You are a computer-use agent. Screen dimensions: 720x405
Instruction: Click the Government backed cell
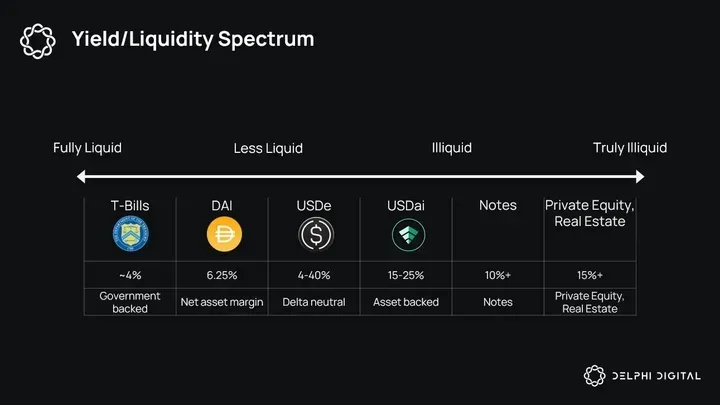130,302
